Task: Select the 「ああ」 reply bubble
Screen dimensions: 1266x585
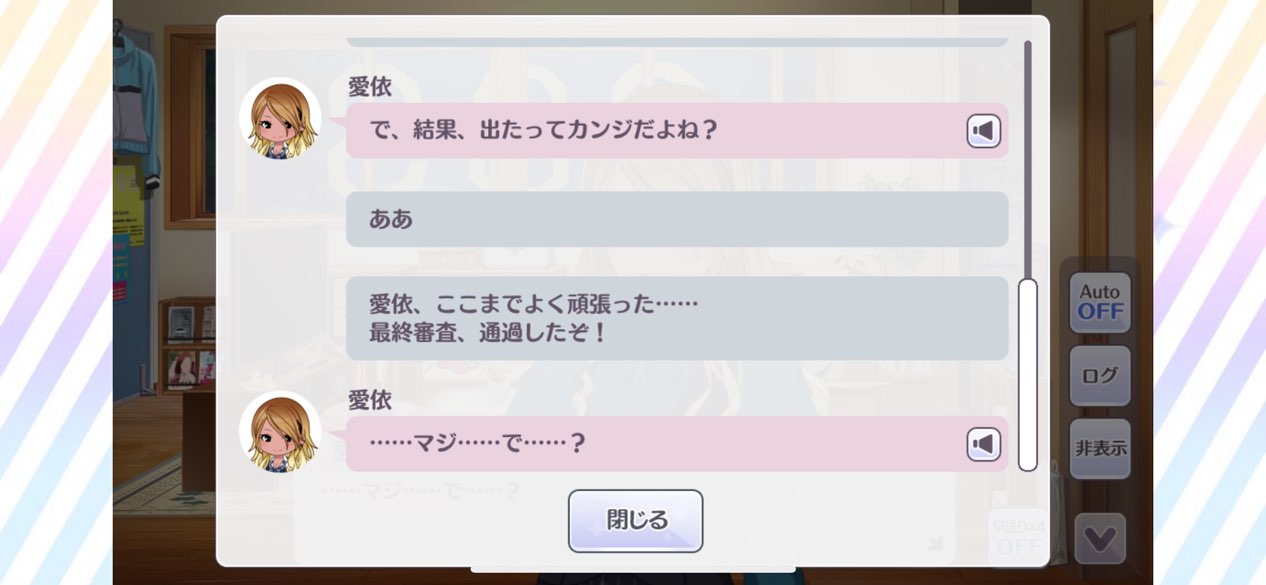Action: pyautogui.click(x=677, y=219)
